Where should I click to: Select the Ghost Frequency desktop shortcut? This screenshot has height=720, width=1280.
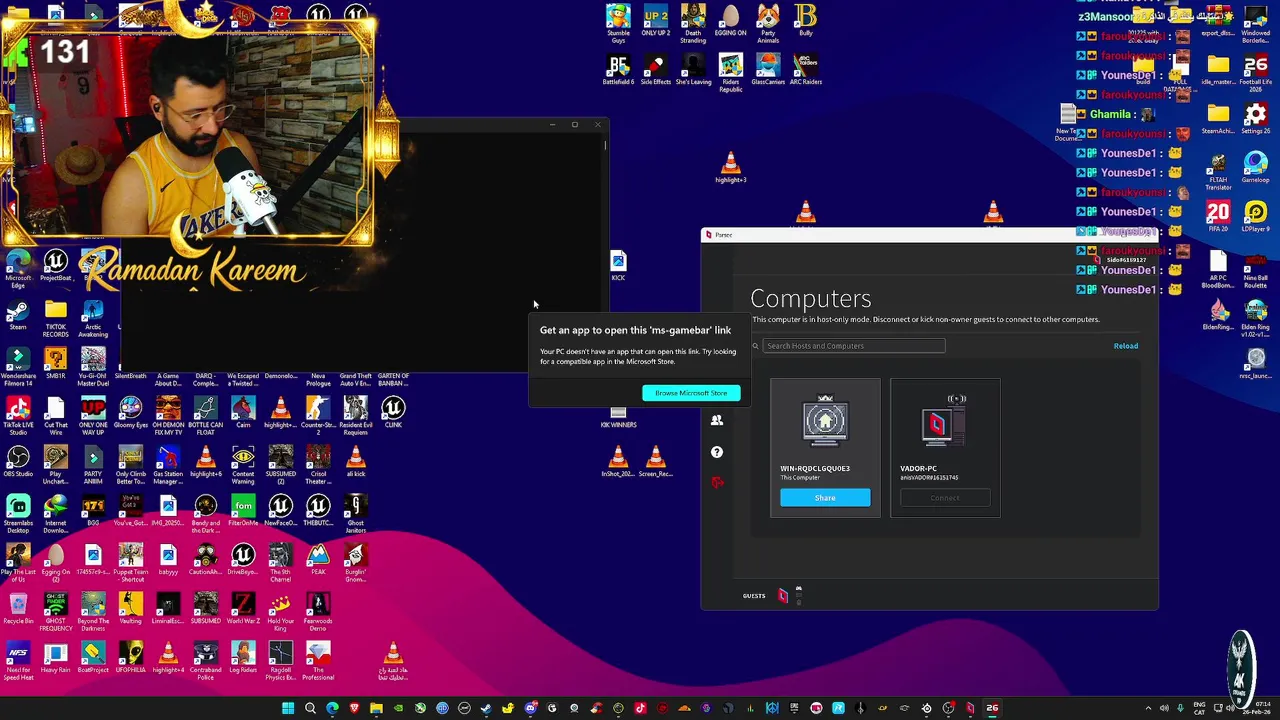[x=55, y=613]
